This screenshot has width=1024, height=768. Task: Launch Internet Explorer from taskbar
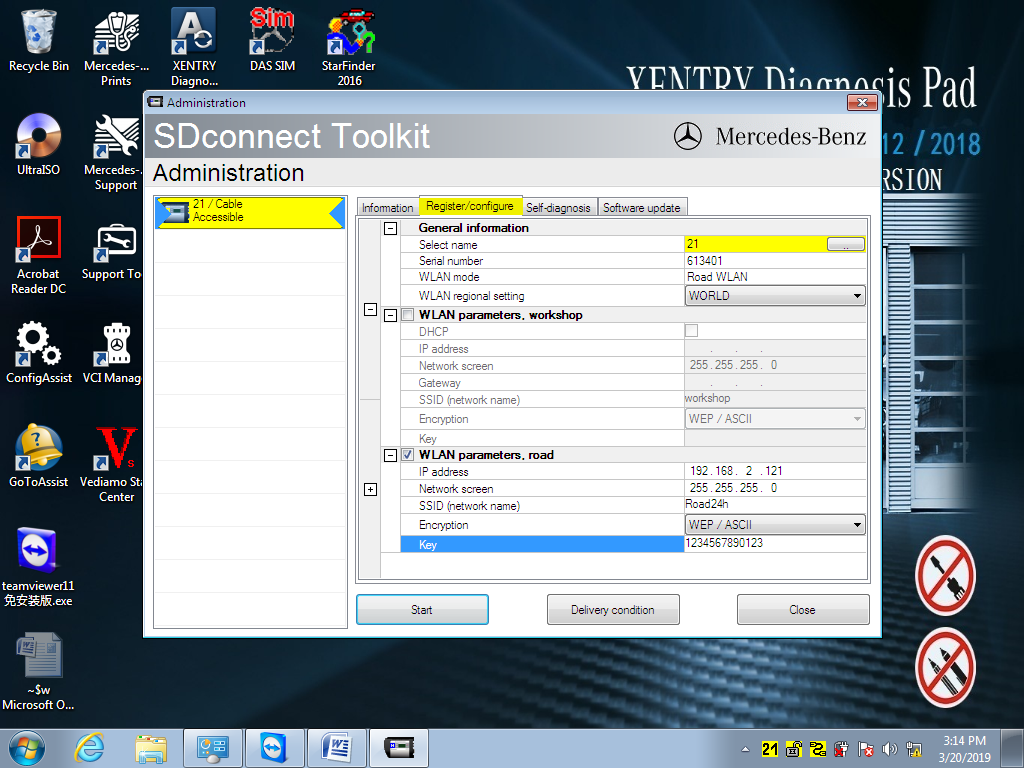(89, 748)
